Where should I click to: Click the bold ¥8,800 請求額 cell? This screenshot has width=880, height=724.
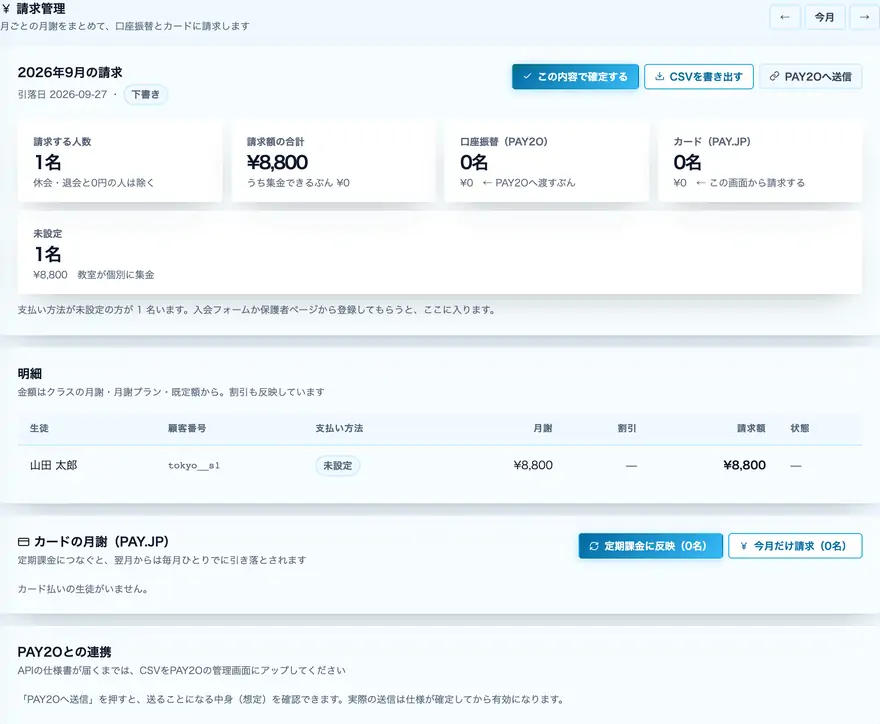pos(744,465)
